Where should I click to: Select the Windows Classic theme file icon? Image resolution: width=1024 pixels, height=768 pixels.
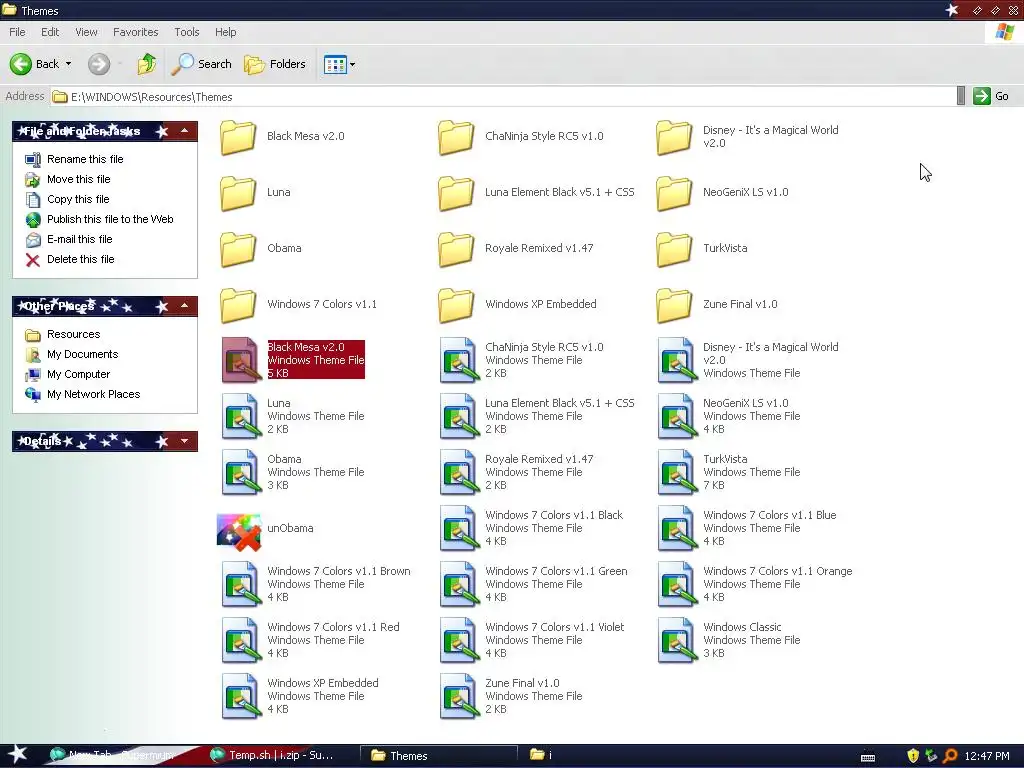coord(677,640)
